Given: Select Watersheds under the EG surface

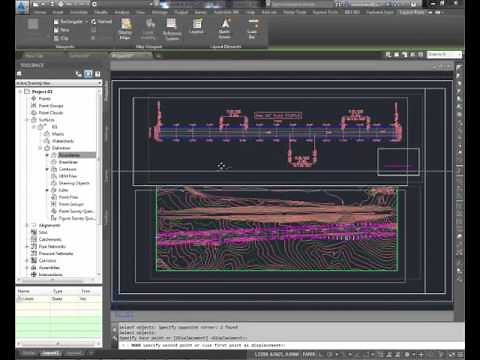Looking at the screenshot, I should (63, 141).
